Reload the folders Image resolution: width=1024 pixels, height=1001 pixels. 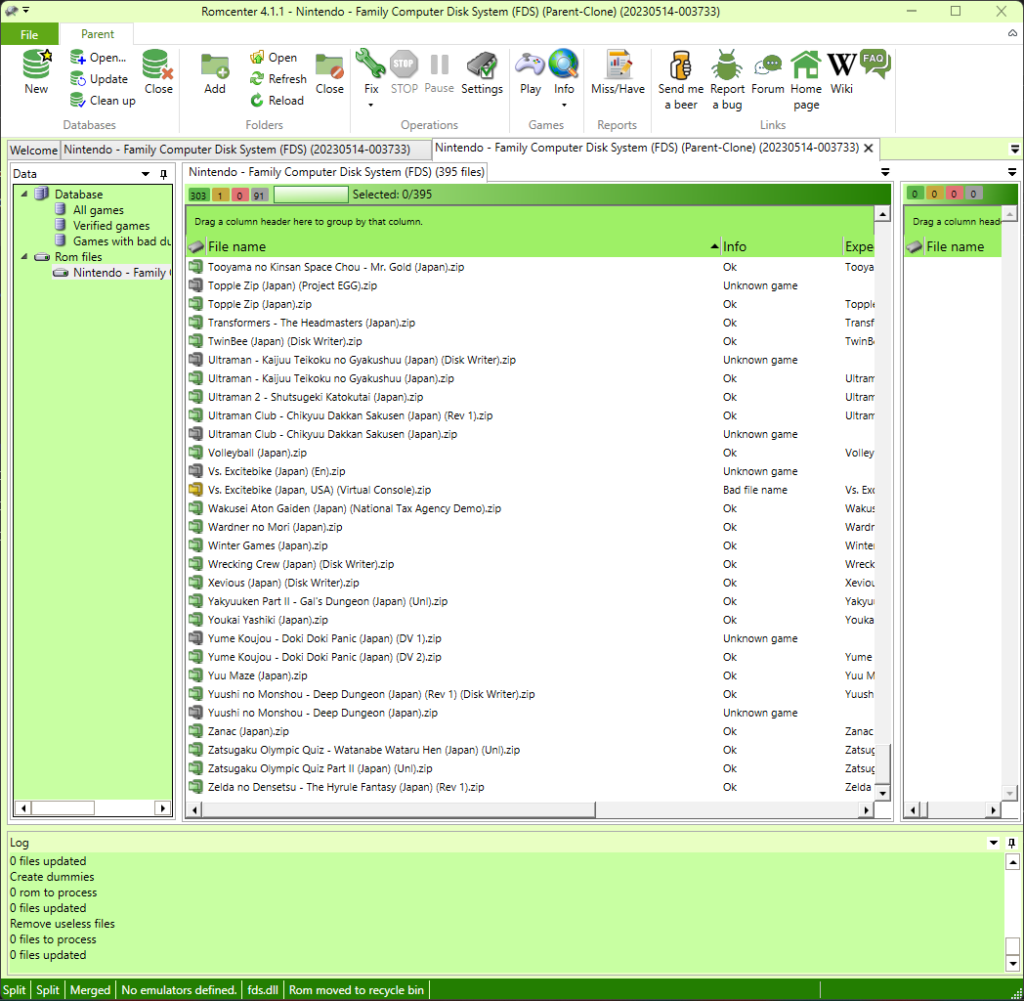tap(276, 101)
